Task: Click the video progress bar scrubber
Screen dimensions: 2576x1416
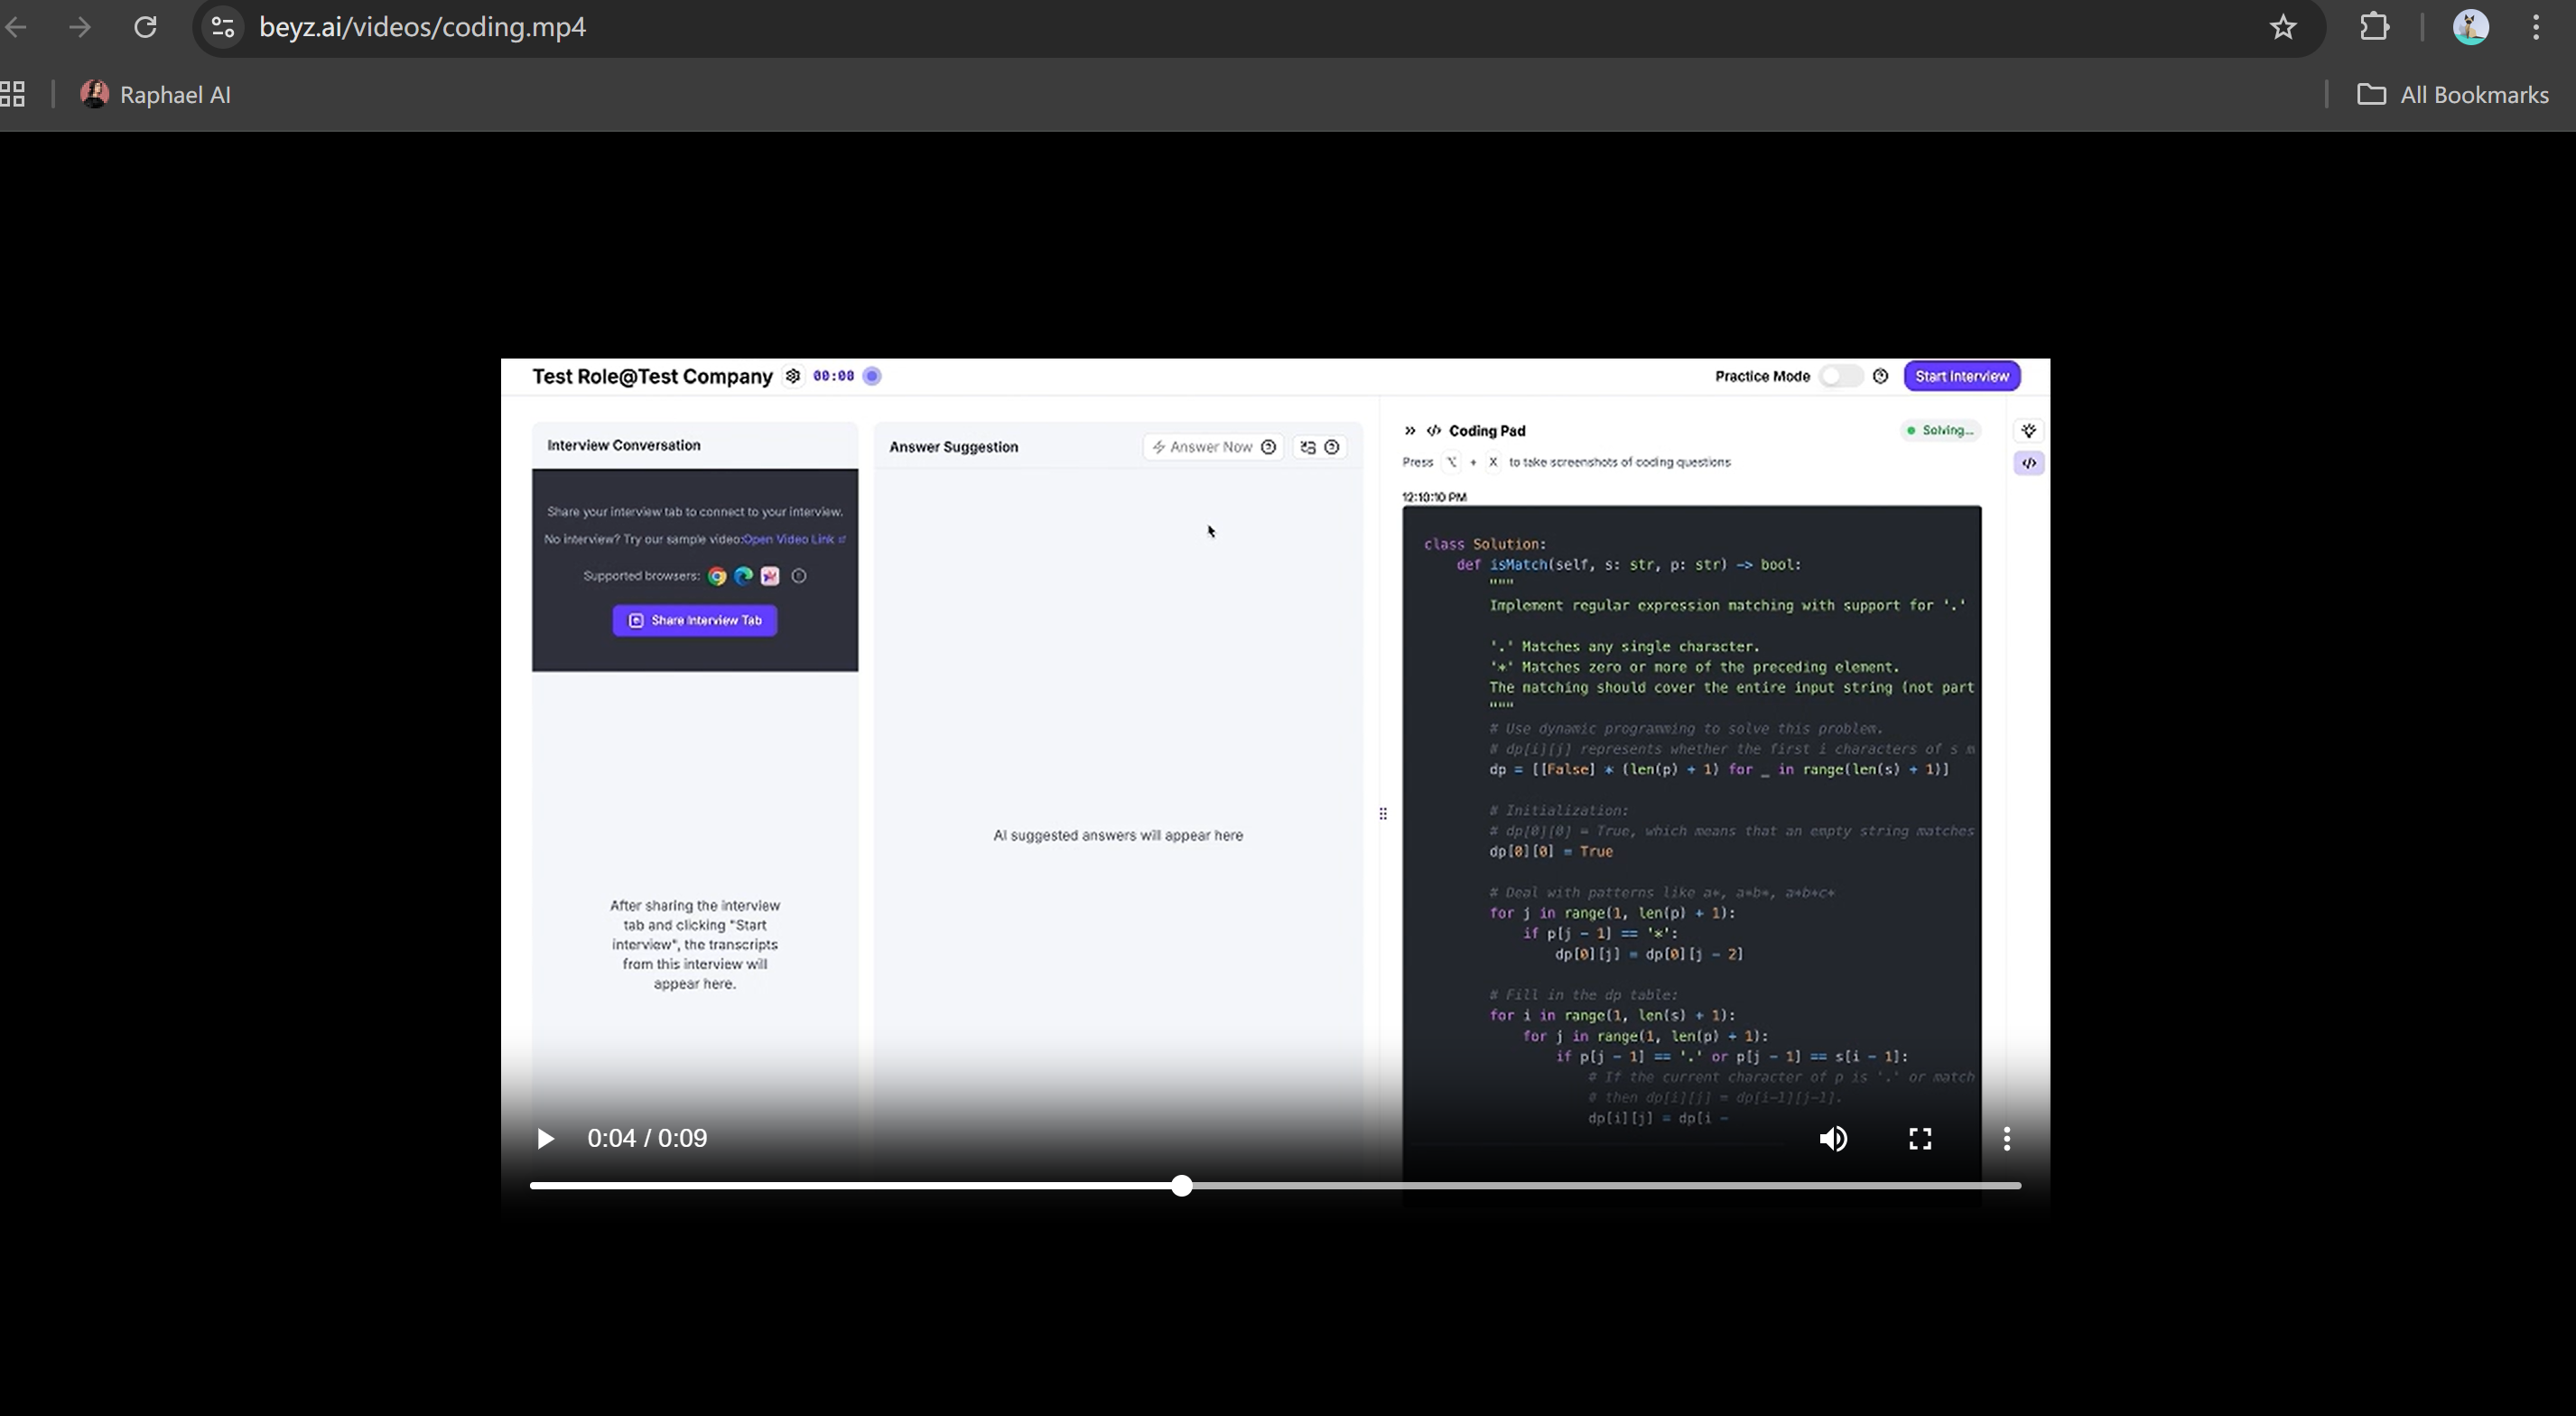Action: coord(1182,1186)
